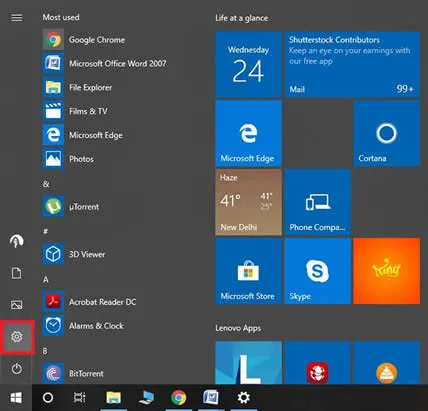Click the Power button in Start sidebar
The height and width of the screenshot is (411, 428).
point(17,369)
